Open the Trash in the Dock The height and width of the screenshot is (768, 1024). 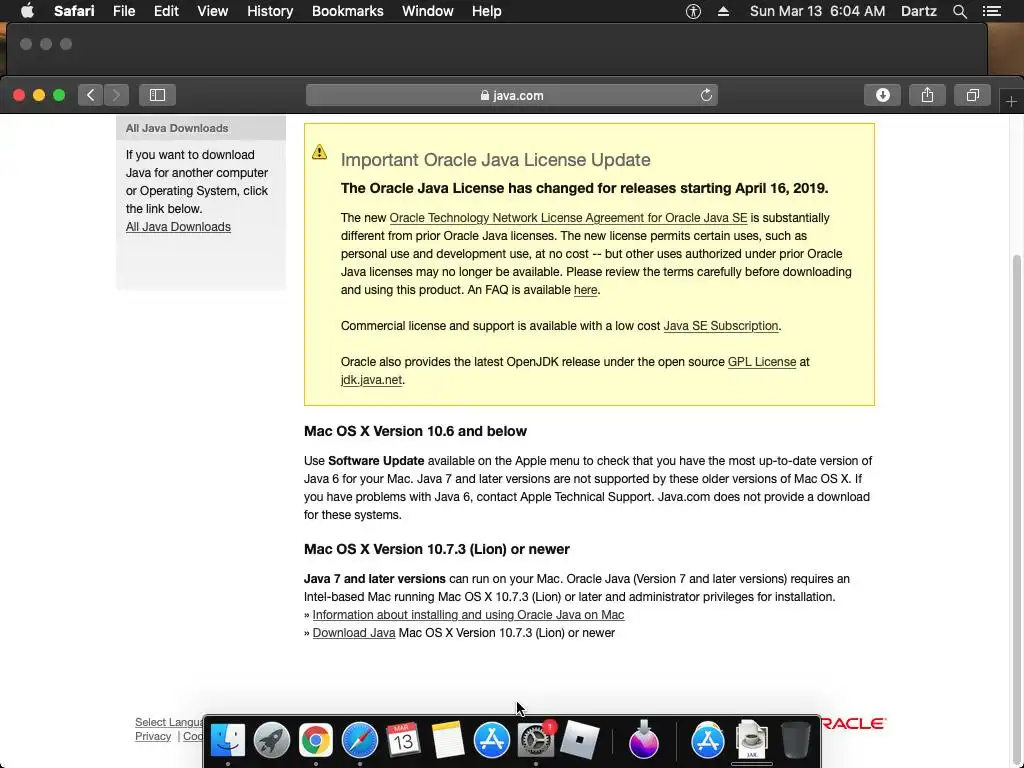795,740
